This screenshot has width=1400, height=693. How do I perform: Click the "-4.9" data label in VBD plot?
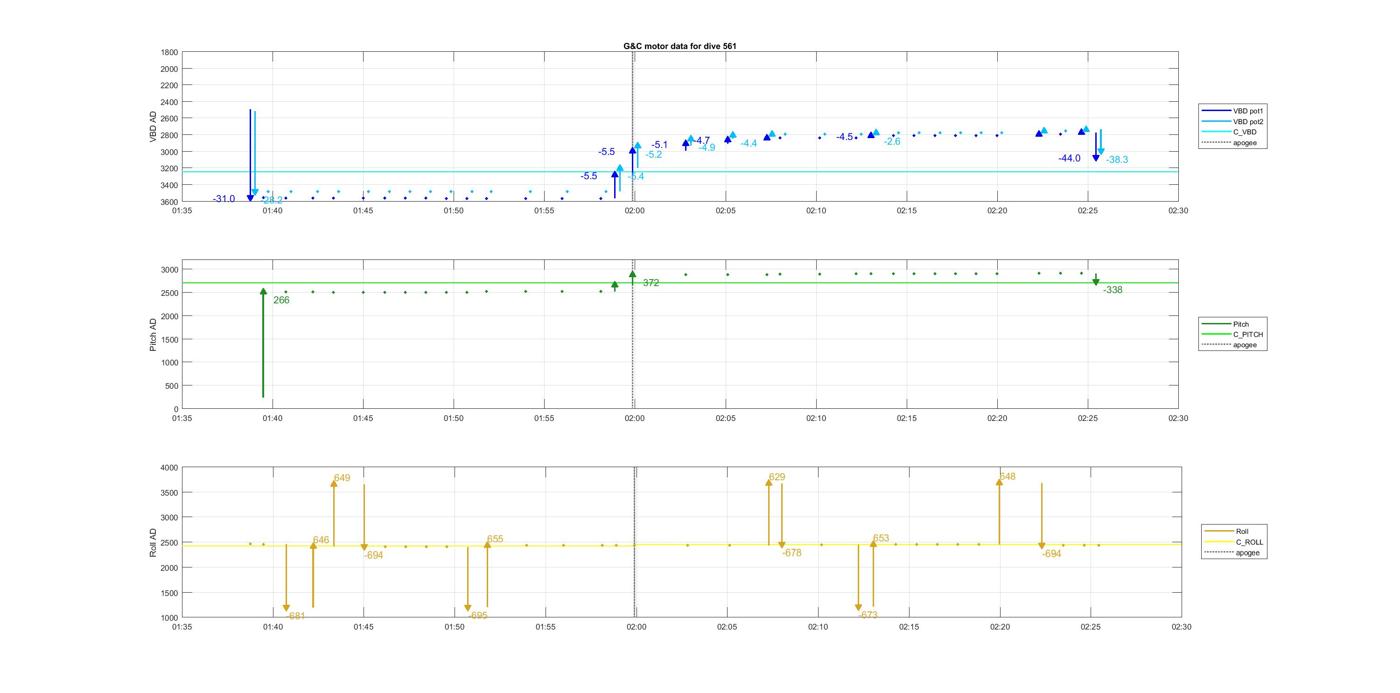(x=707, y=148)
